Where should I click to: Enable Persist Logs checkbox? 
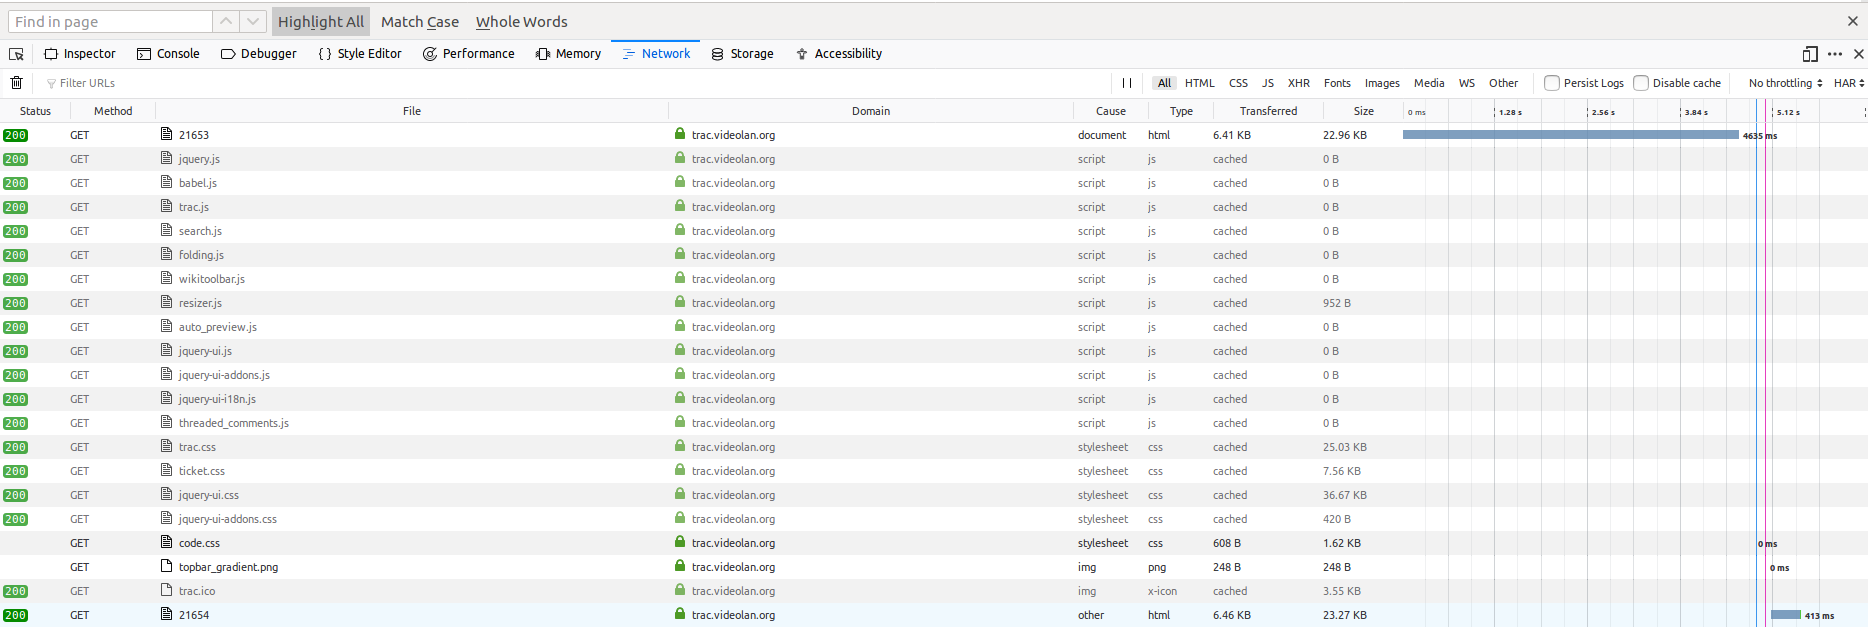[x=1552, y=83]
